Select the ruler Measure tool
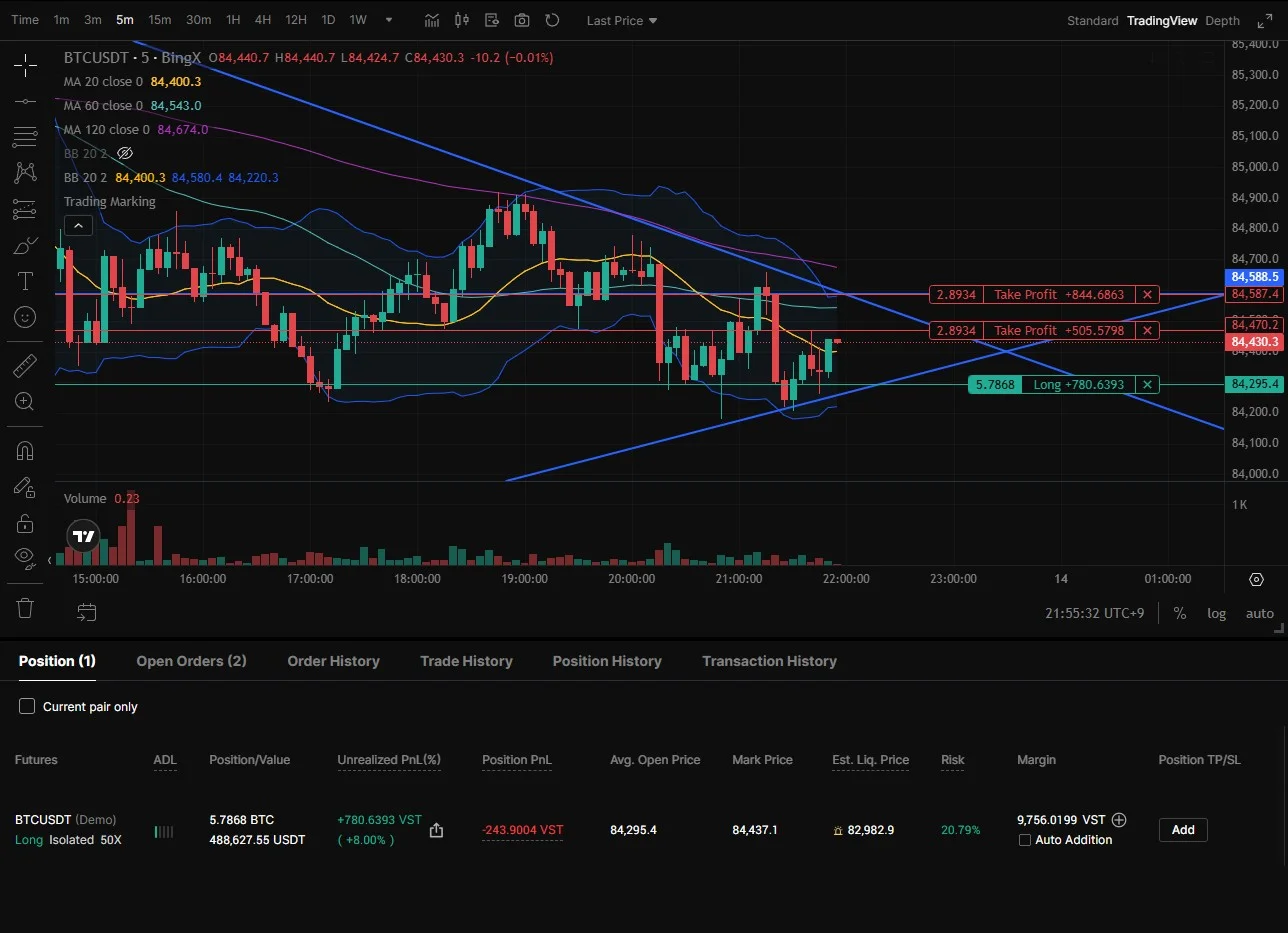This screenshot has width=1288, height=933. tap(25, 366)
